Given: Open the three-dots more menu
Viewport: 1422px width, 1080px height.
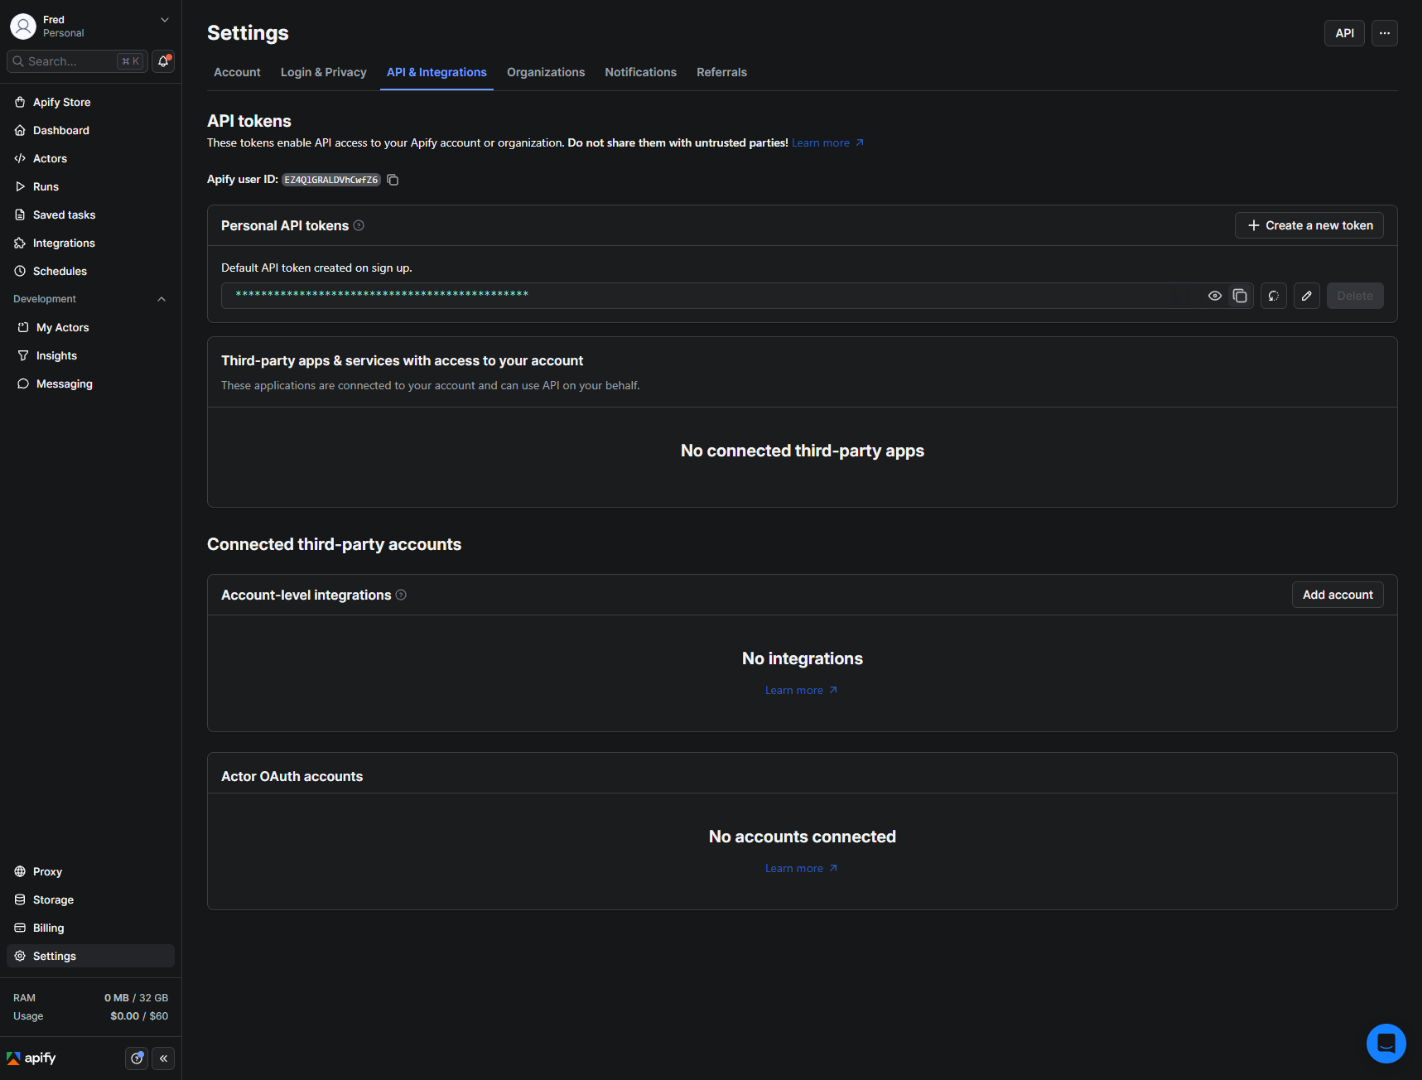Looking at the screenshot, I should (x=1384, y=33).
